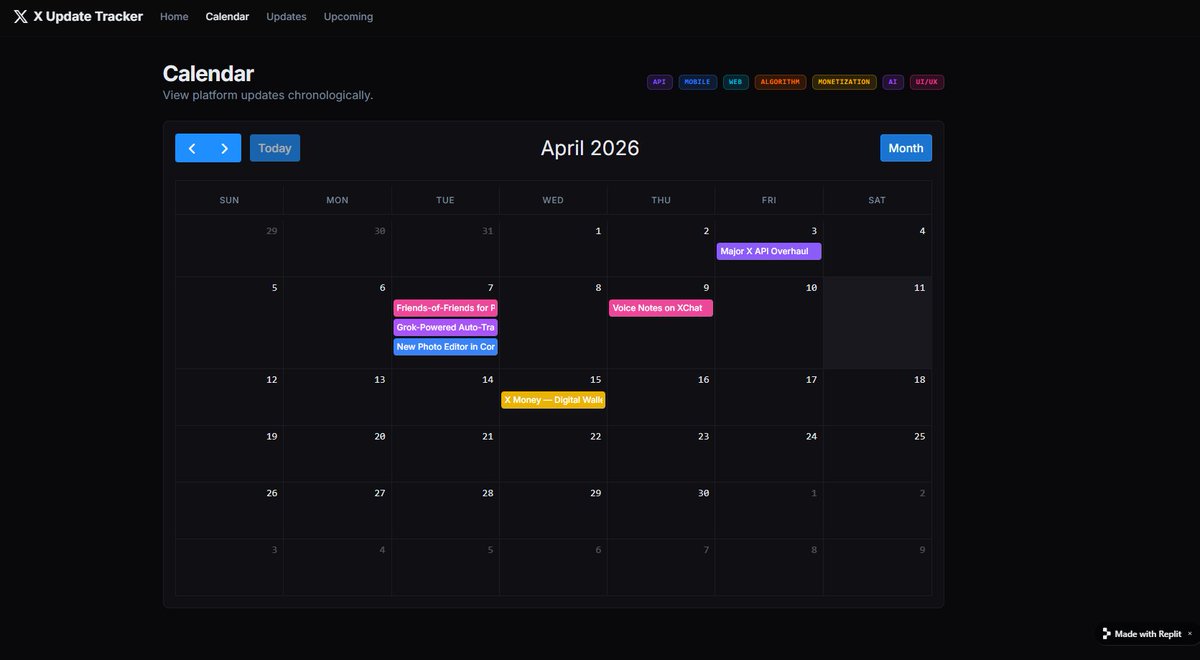Select day 10 under Friday

811,288
